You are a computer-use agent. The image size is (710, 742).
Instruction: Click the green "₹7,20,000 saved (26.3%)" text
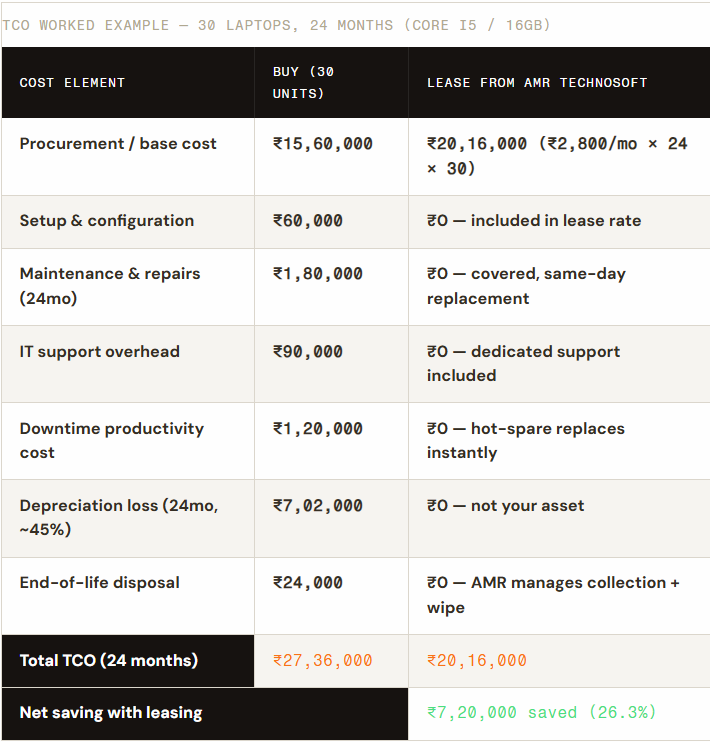(x=541, y=712)
